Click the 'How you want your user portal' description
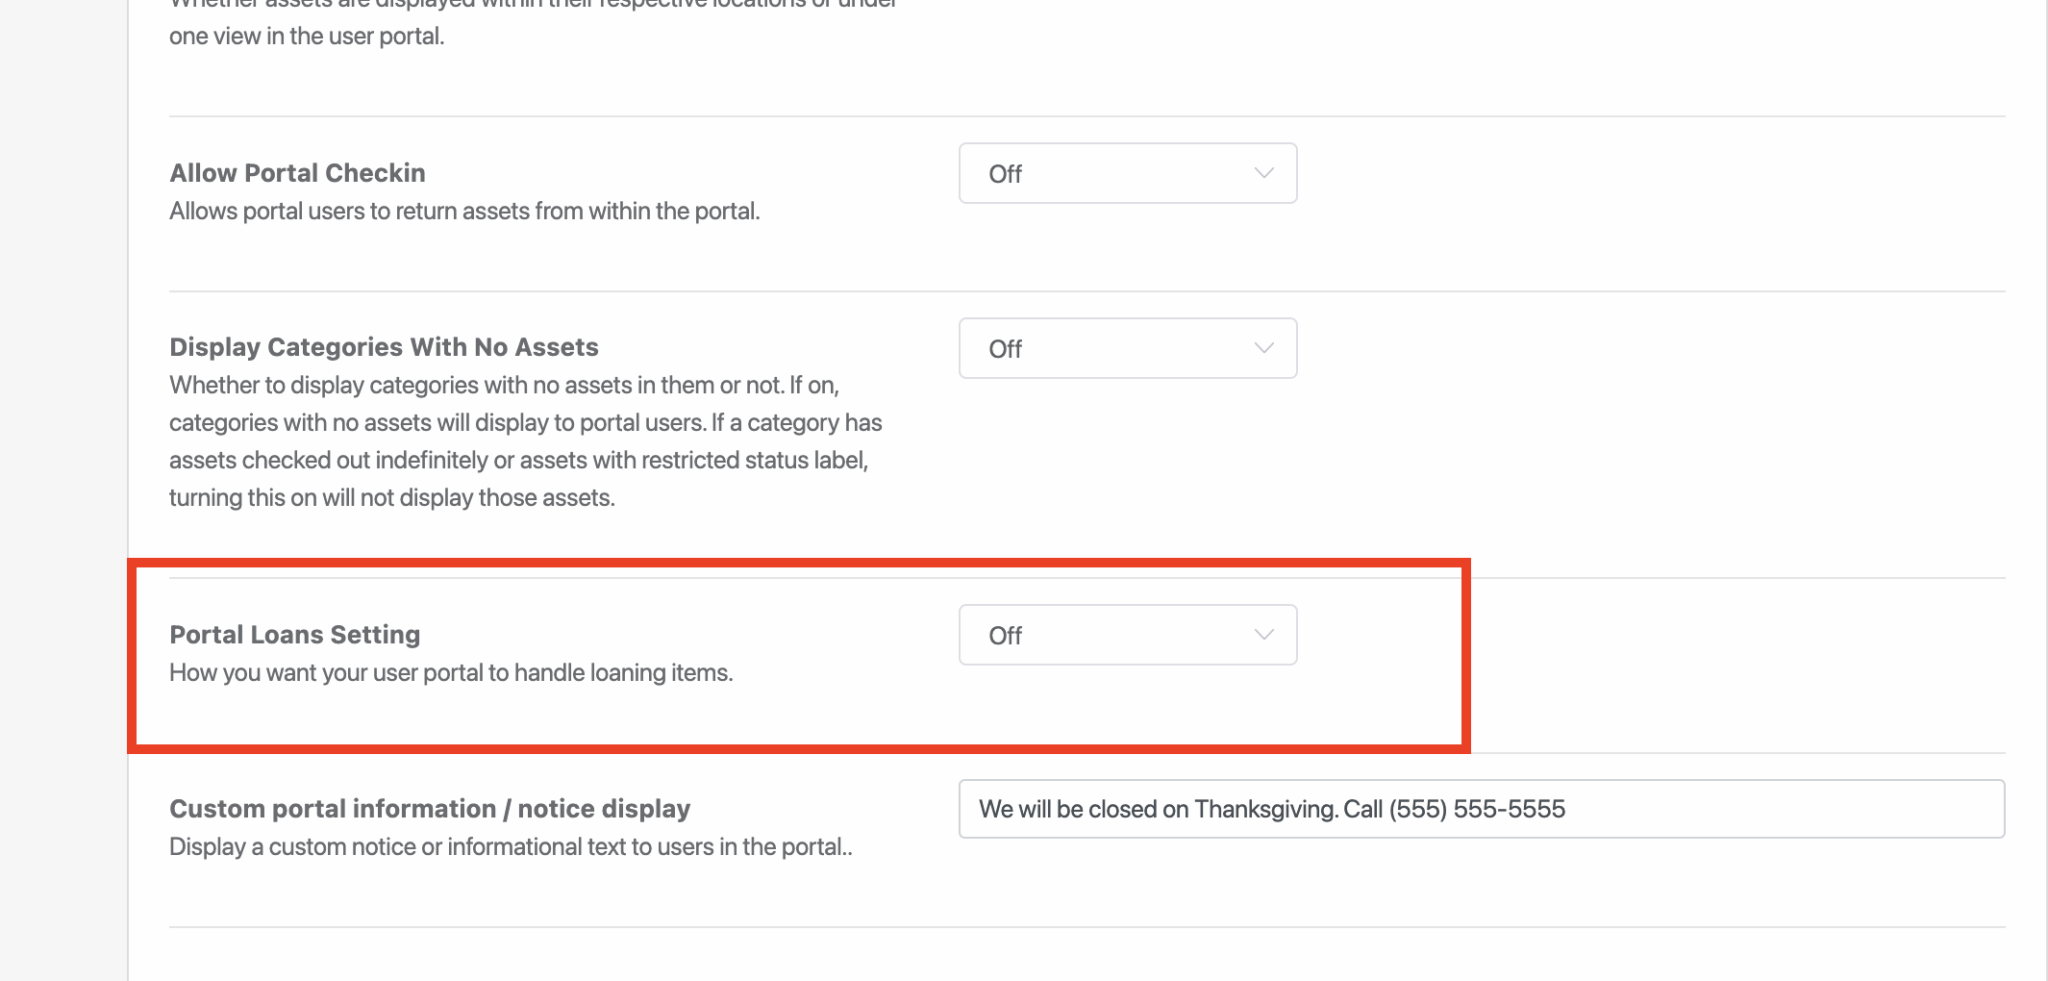The width and height of the screenshot is (2048, 981). coord(450,673)
